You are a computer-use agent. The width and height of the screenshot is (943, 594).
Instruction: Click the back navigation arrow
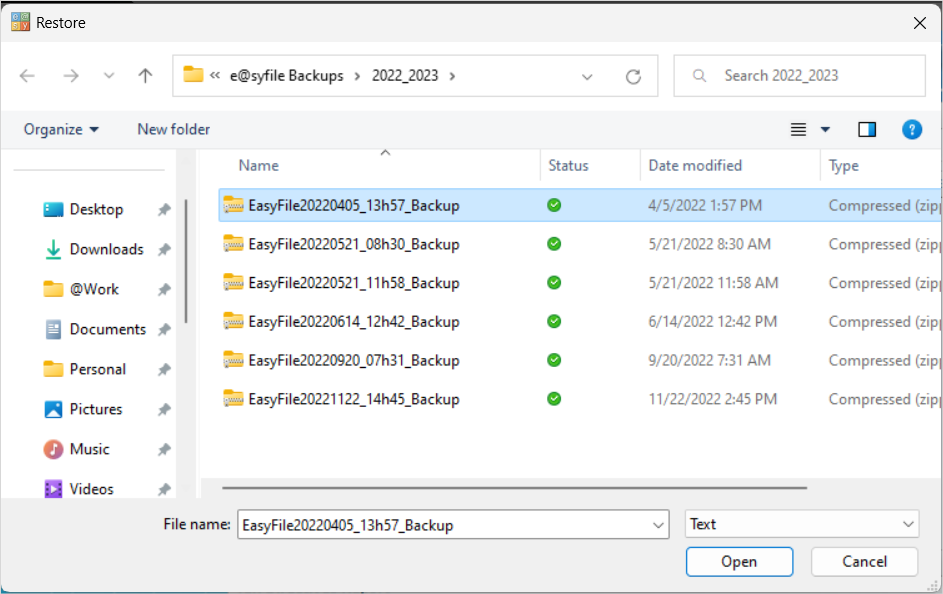click(x=27, y=75)
